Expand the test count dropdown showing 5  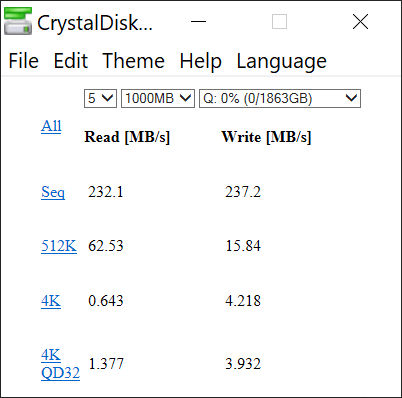tap(100, 98)
